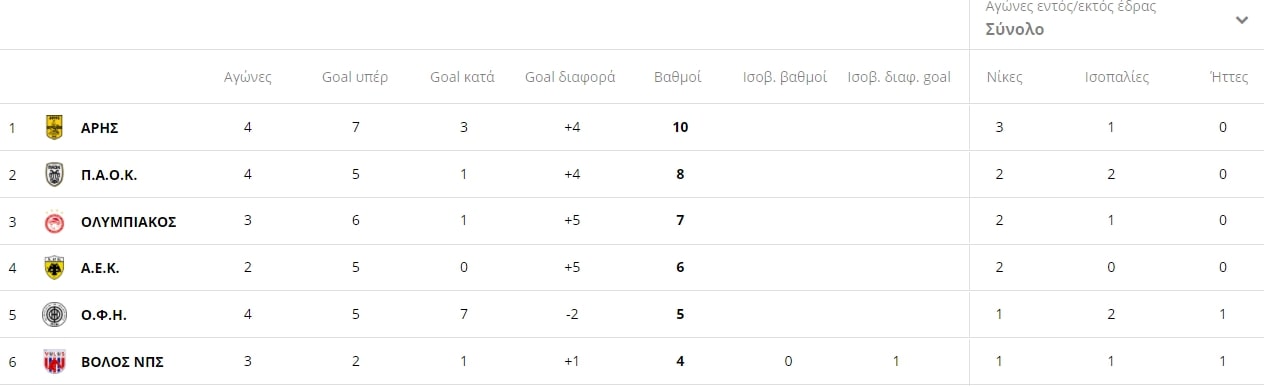The height and width of the screenshot is (386, 1264).
Task: Click the Ισοπαλίες column header
Action: 1117,77
